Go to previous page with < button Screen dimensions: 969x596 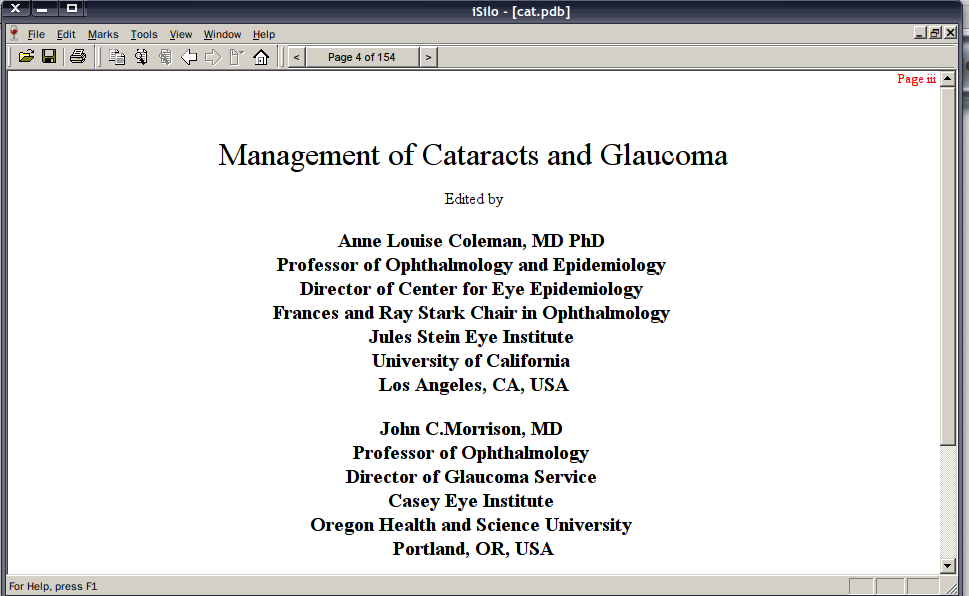coord(297,57)
